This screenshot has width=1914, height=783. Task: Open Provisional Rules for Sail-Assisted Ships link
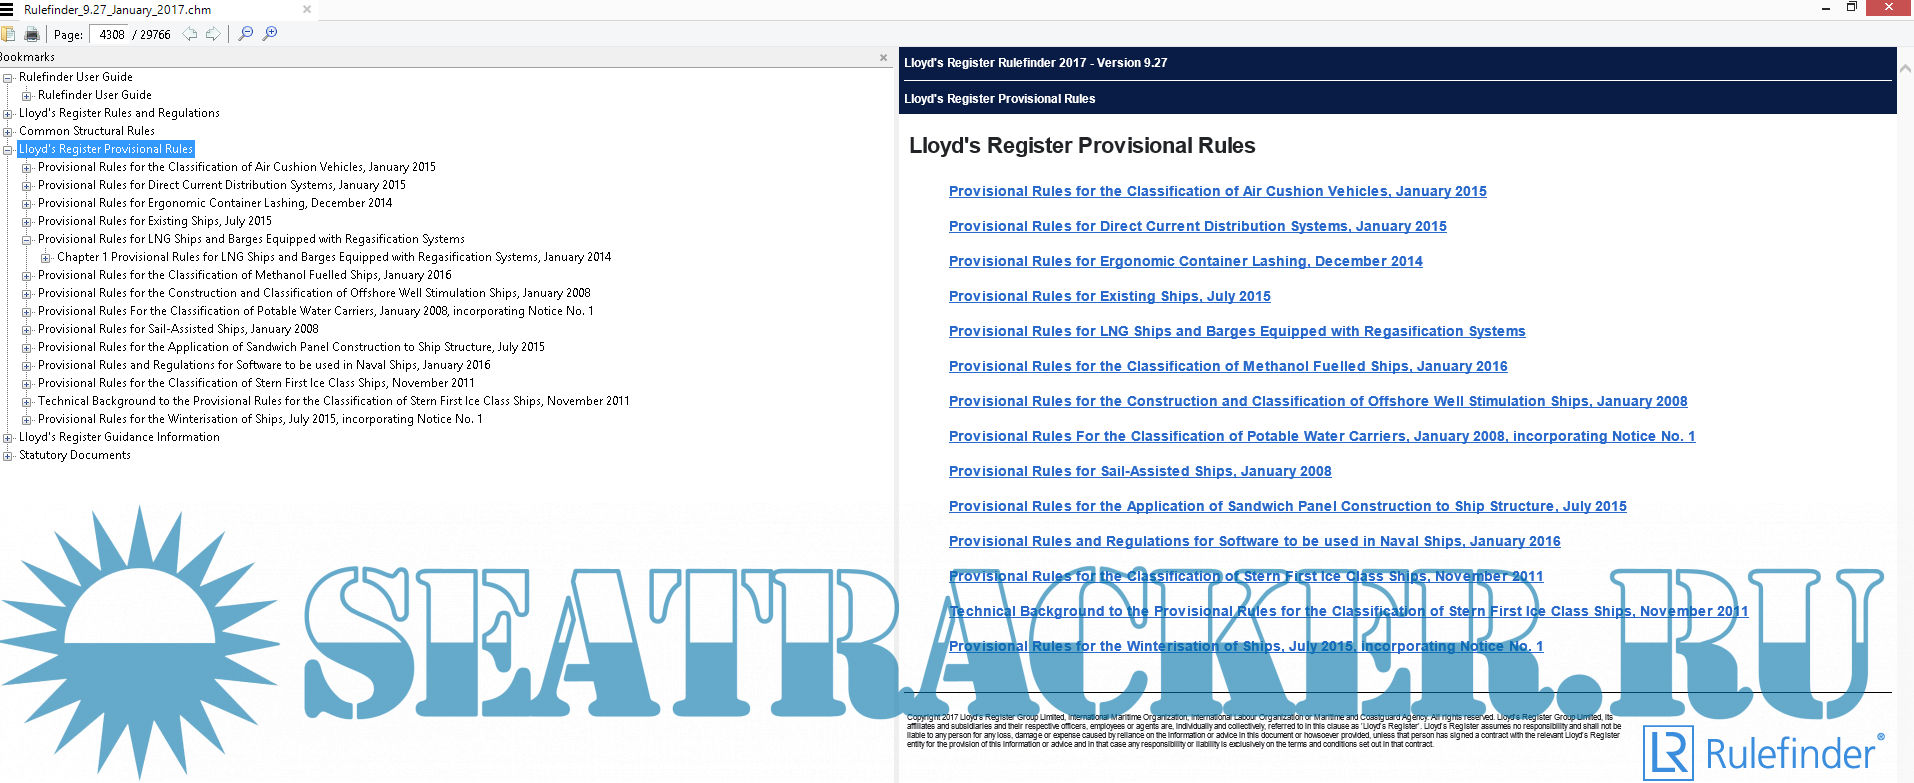[1140, 471]
